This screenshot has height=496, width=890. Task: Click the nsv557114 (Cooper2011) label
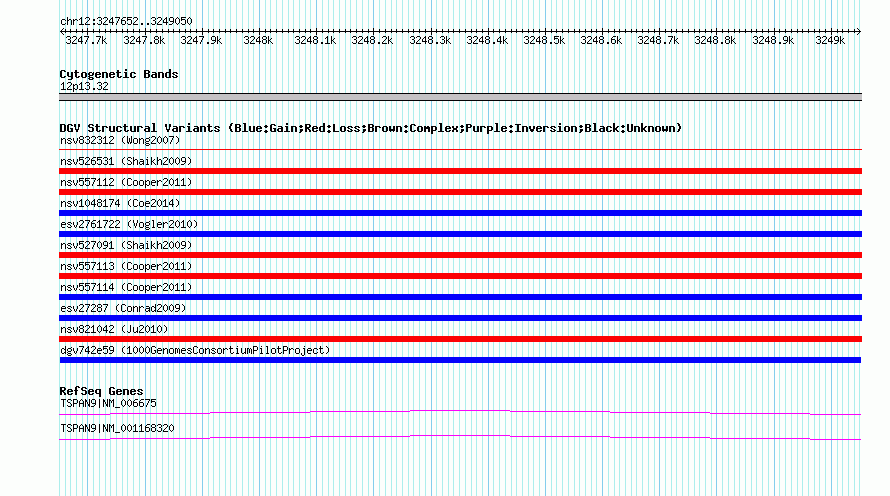click(126, 287)
